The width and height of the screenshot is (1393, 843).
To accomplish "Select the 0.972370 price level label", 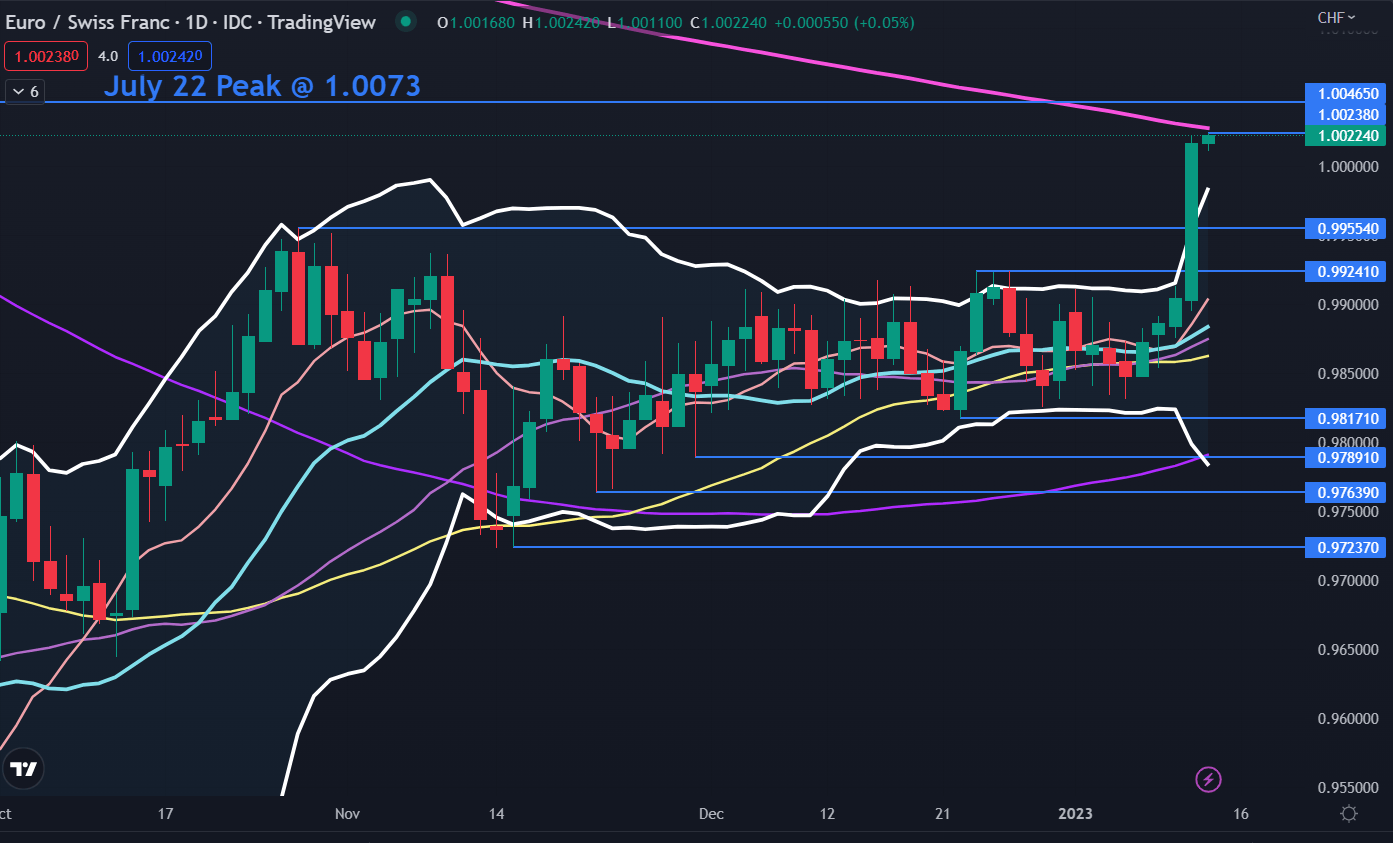I will point(1347,547).
